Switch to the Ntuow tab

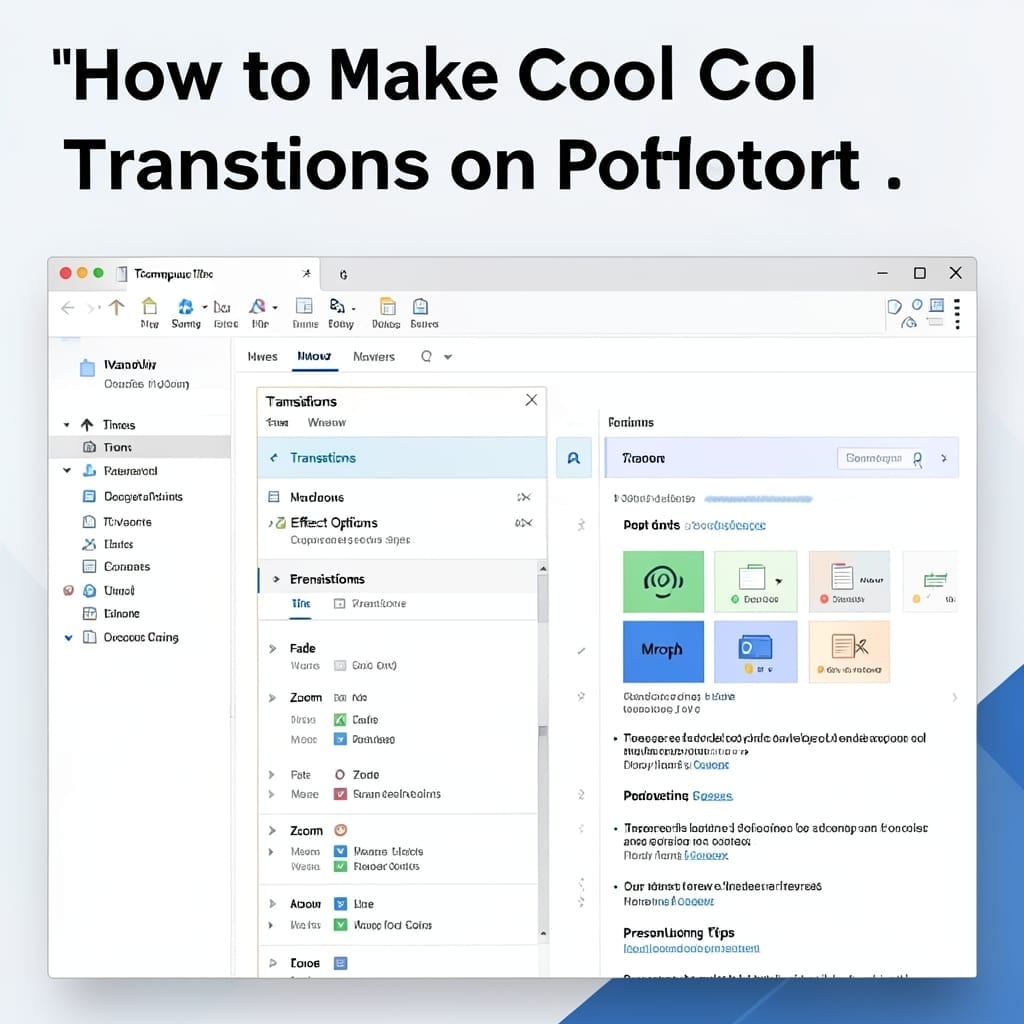314,357
